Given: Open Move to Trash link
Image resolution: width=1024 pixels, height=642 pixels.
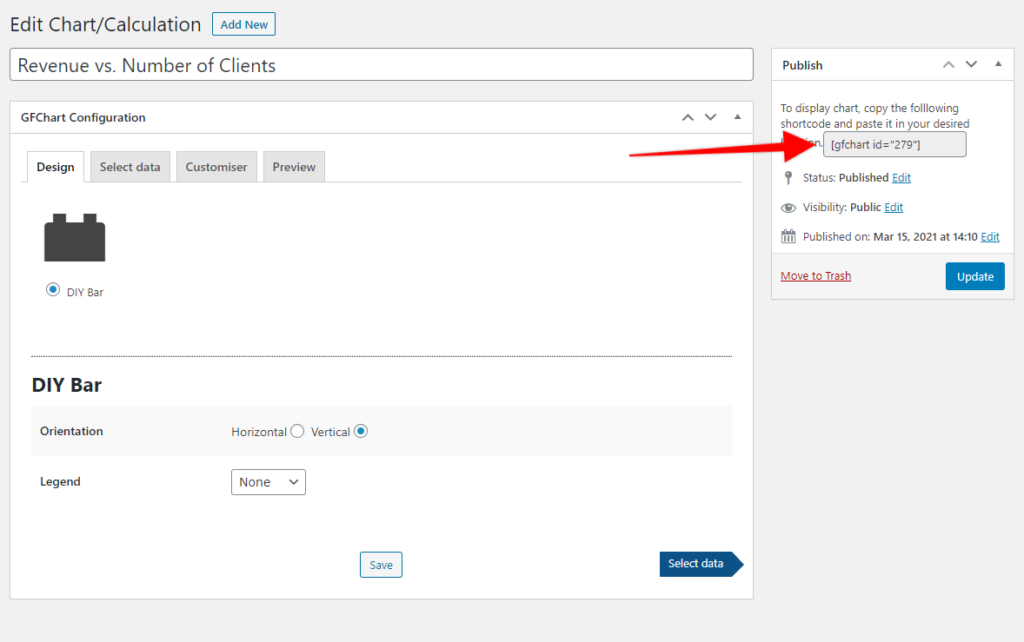Looking at the screenshot, I should [815, 275].
